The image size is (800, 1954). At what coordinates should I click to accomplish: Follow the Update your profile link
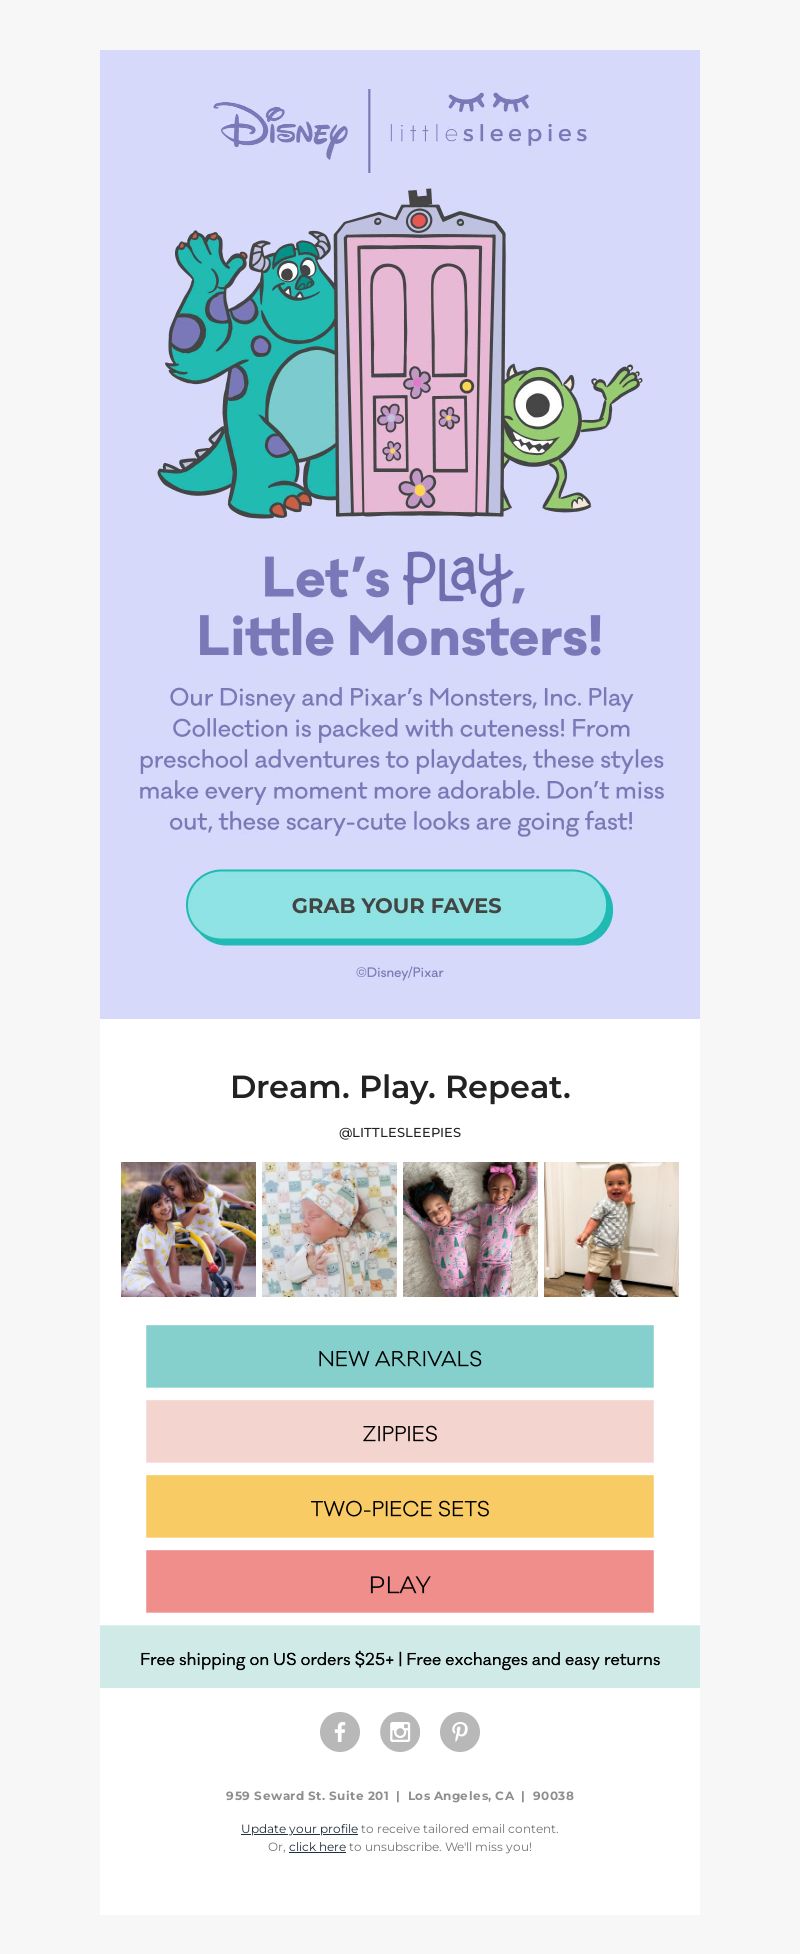(299, 1829)
